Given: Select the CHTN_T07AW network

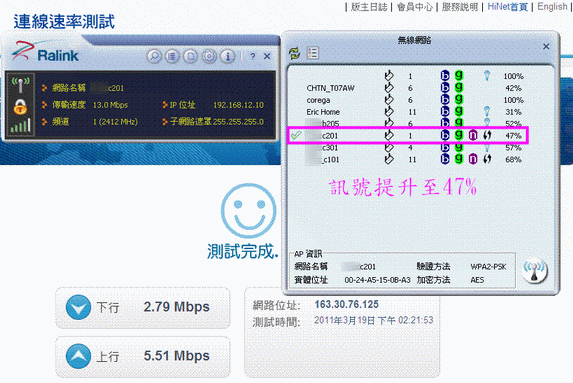Looking at the screenshot, I should pyautogui.click(x=406, y=88).
